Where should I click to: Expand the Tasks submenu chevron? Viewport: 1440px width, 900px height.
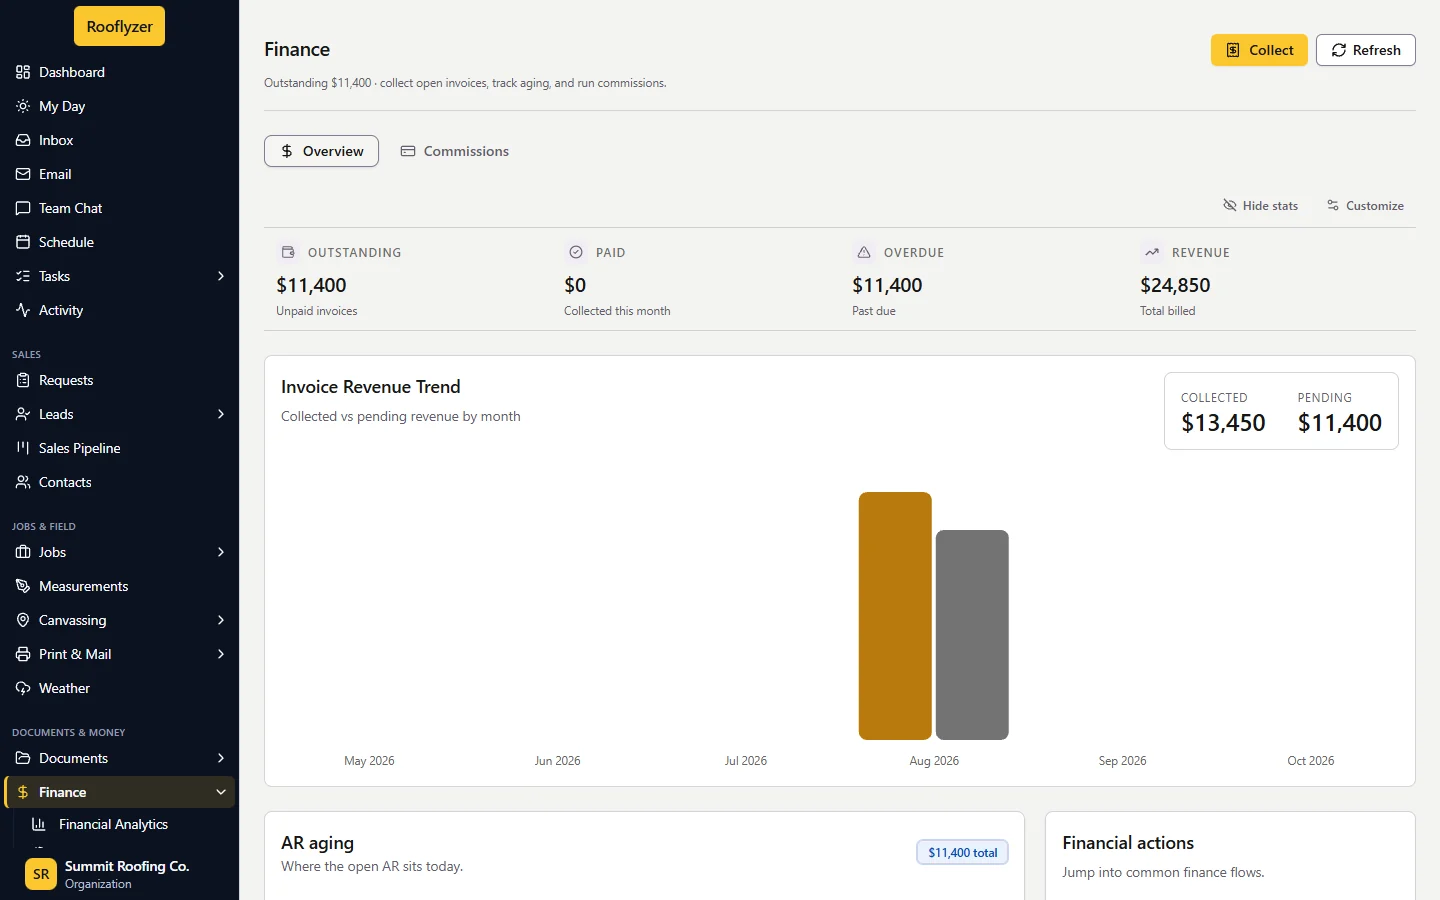(x=221, y=276)
